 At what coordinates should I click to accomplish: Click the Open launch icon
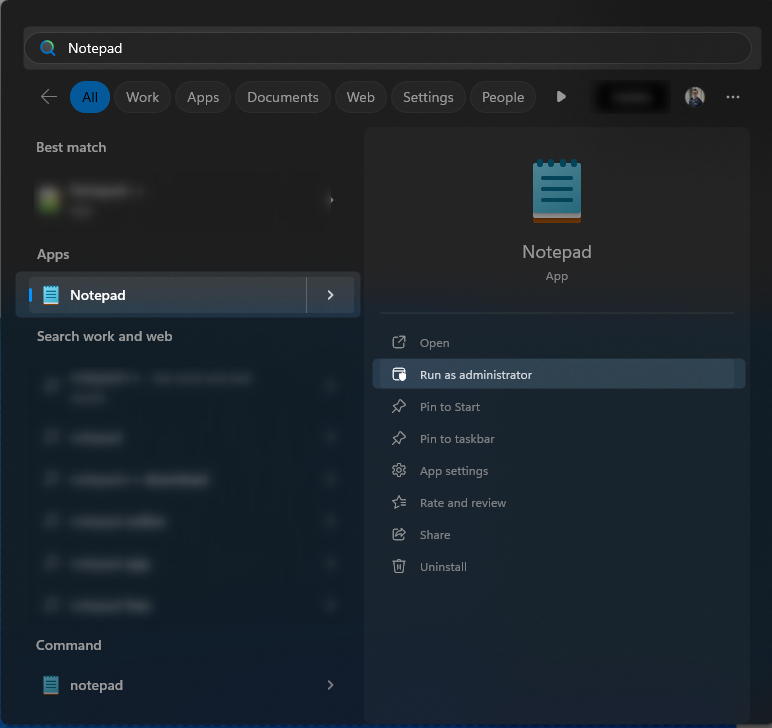[399, 342]
